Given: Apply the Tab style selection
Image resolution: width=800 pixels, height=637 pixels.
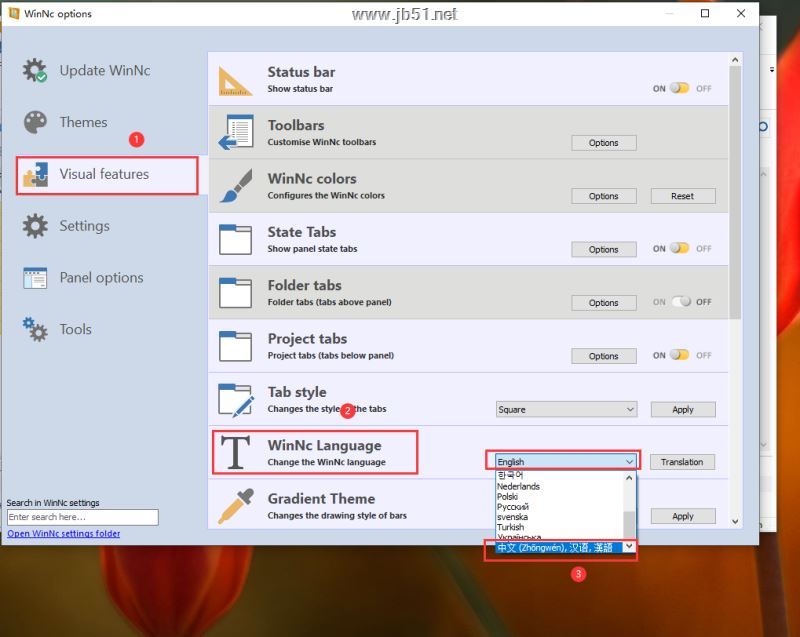Looking at the screenshot, I should (x=683, y=410).
